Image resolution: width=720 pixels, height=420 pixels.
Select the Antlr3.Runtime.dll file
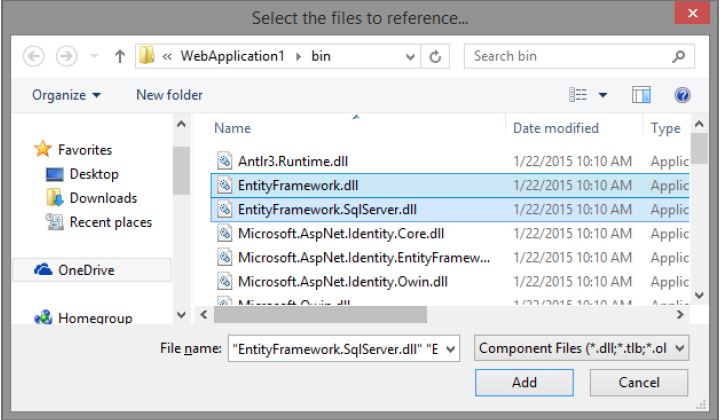(293, 161)
